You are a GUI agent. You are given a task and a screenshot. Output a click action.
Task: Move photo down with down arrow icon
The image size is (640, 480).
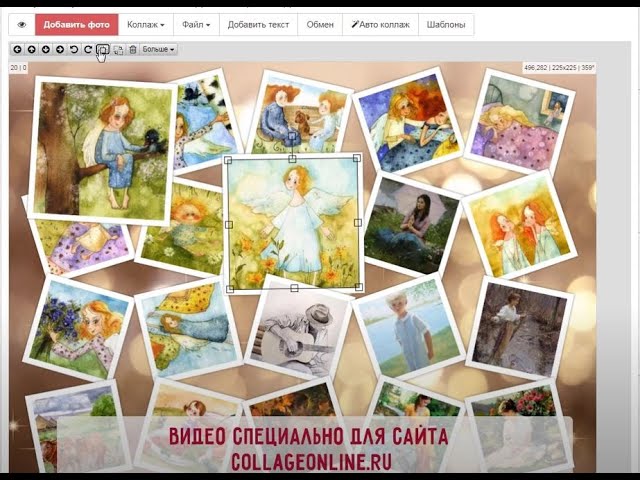coord(46,49)
